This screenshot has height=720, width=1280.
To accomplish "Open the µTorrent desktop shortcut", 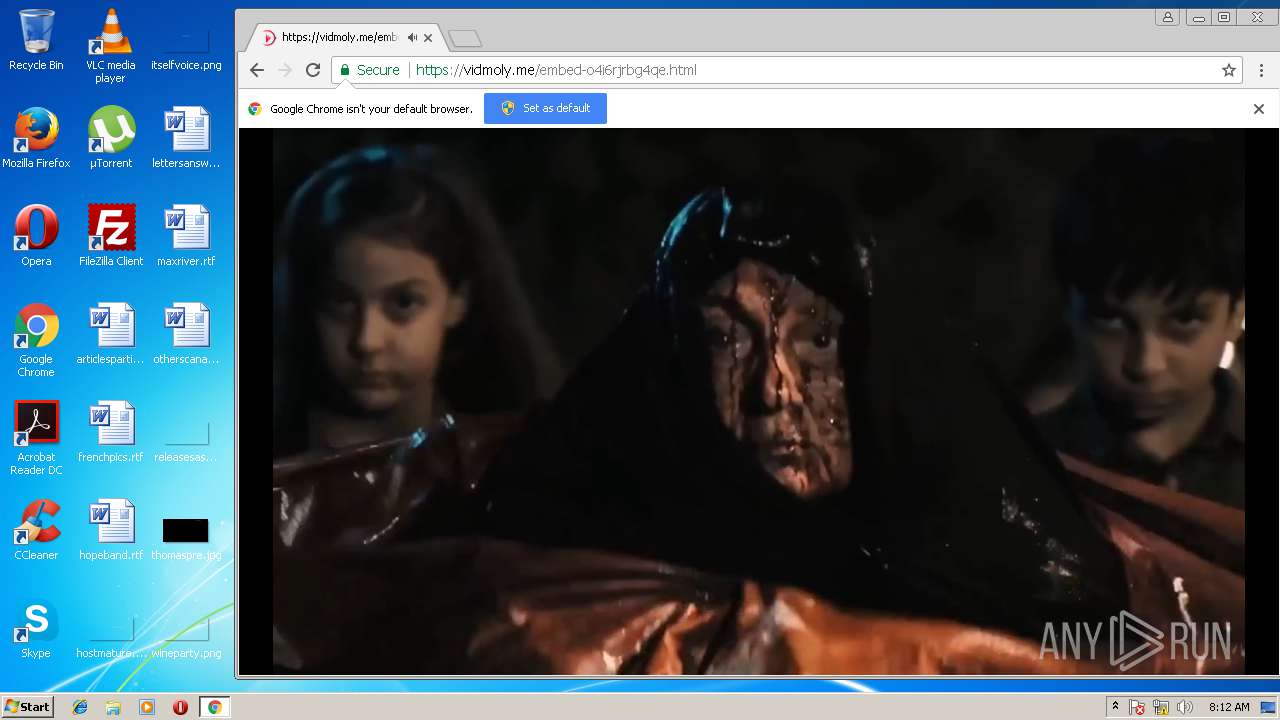I will click(x=111, y=138).
